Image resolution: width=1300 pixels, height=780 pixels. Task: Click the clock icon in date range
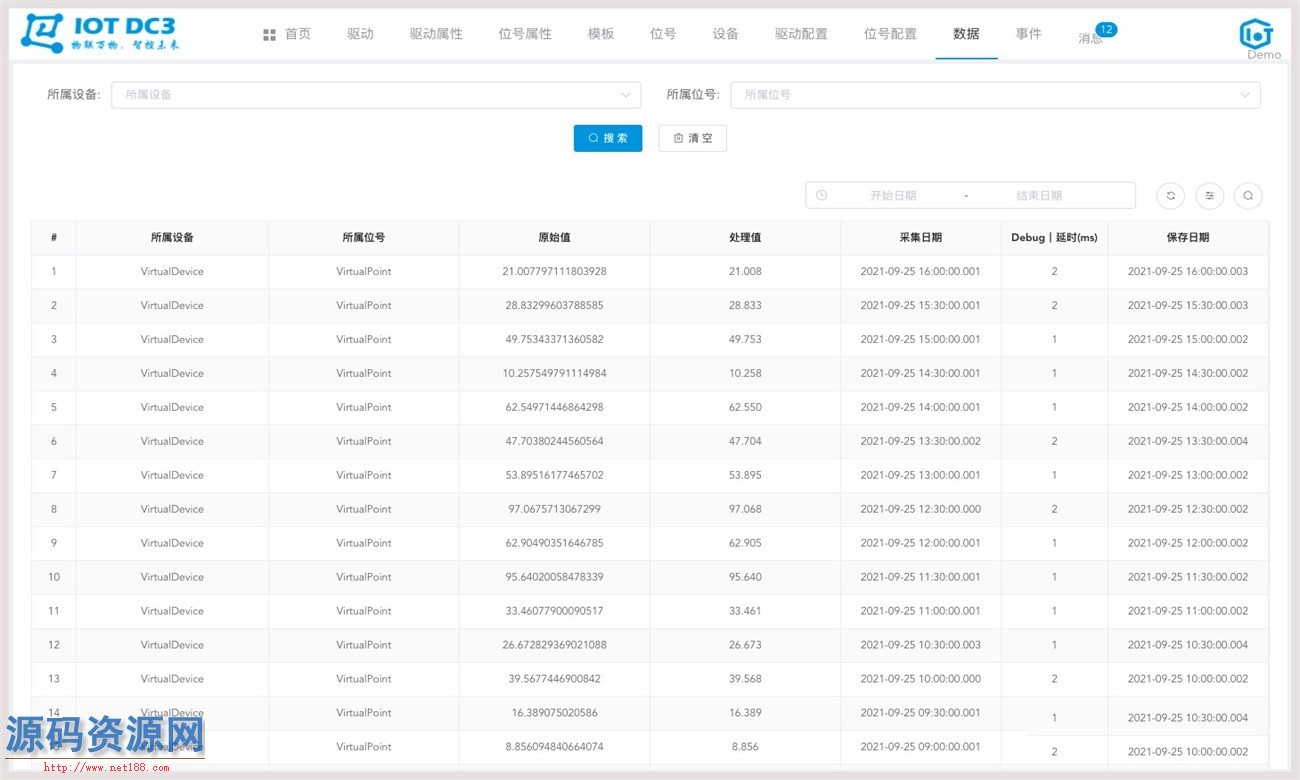822,195
